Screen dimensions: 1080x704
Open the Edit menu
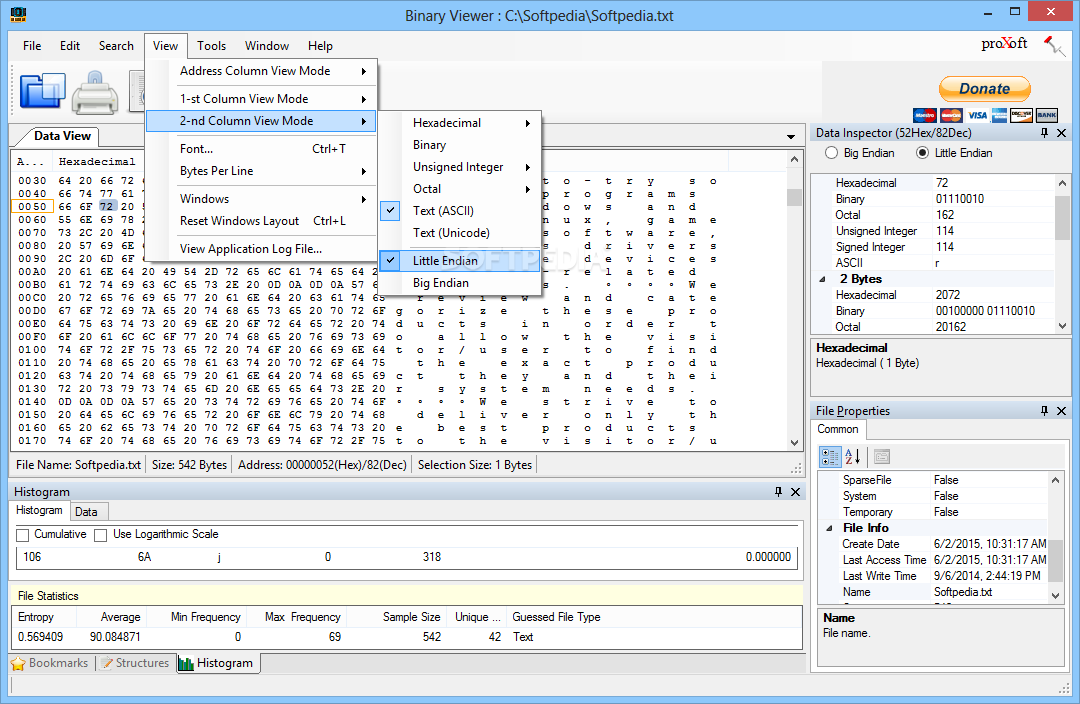pos(70,45)
